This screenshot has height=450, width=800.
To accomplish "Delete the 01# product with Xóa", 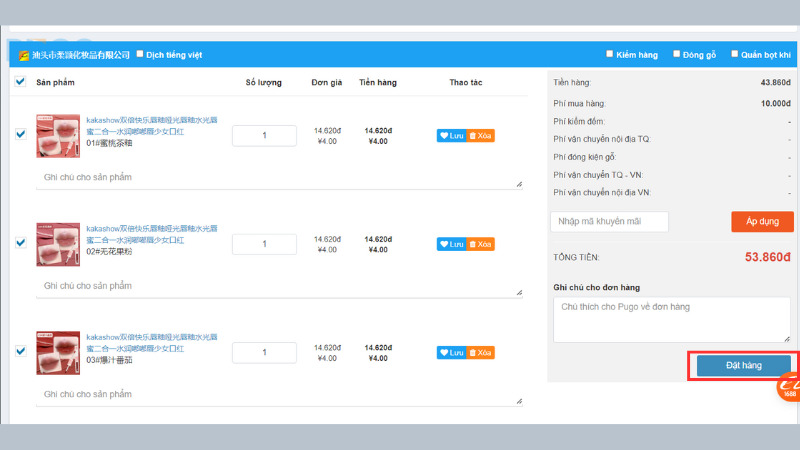I will pos(481,135).
